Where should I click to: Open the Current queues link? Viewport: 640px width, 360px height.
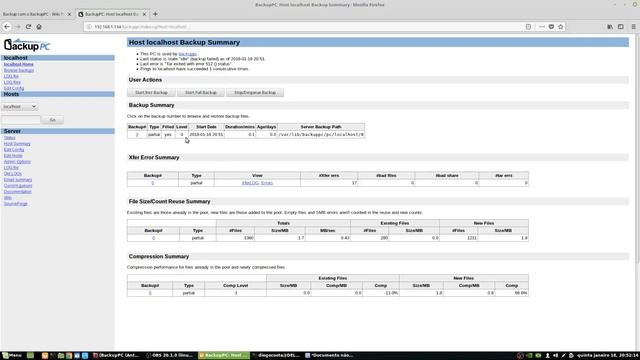(x=18, y=186)
